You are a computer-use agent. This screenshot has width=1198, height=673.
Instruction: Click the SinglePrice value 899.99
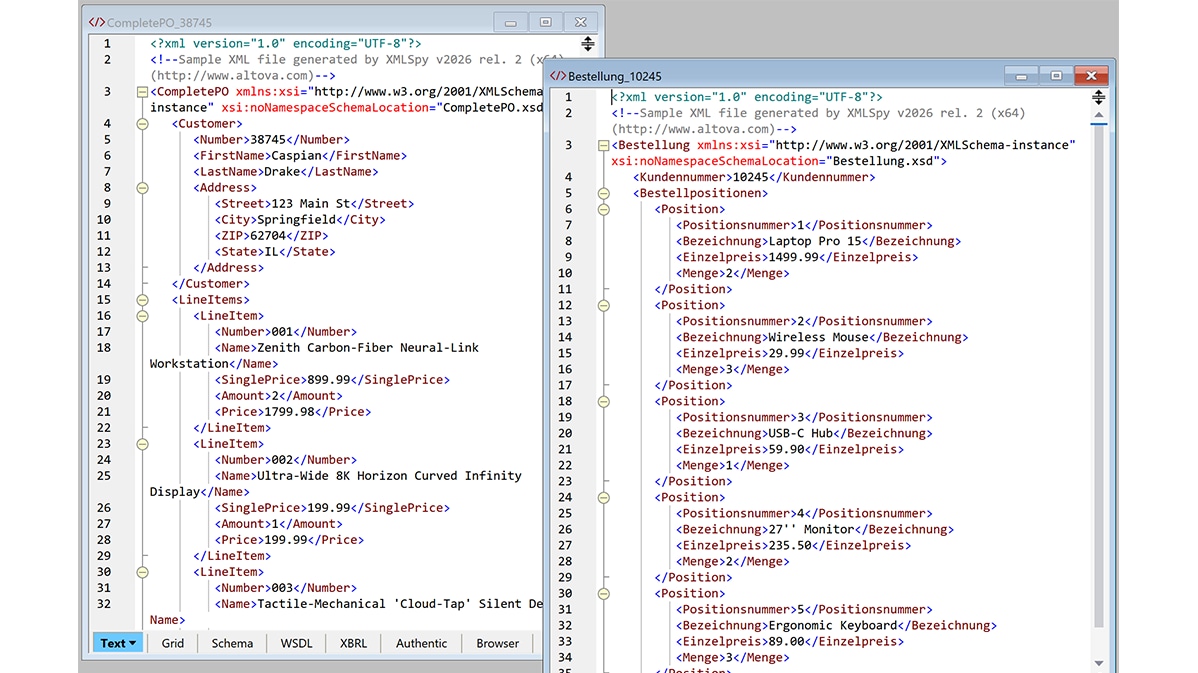pyautogui.click(x=329, y=380)
